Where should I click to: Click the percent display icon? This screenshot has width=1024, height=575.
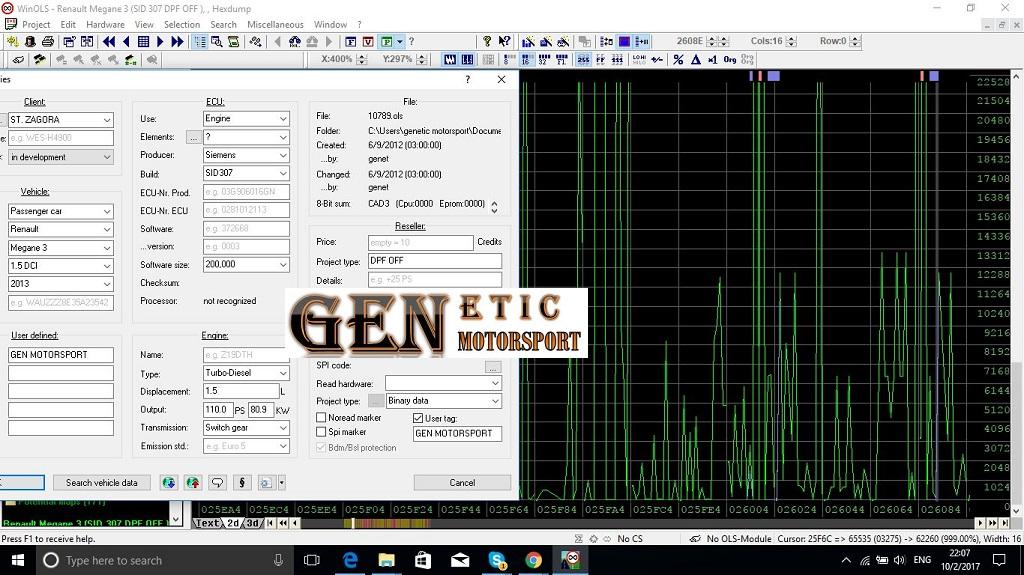(x=678, y=60)
